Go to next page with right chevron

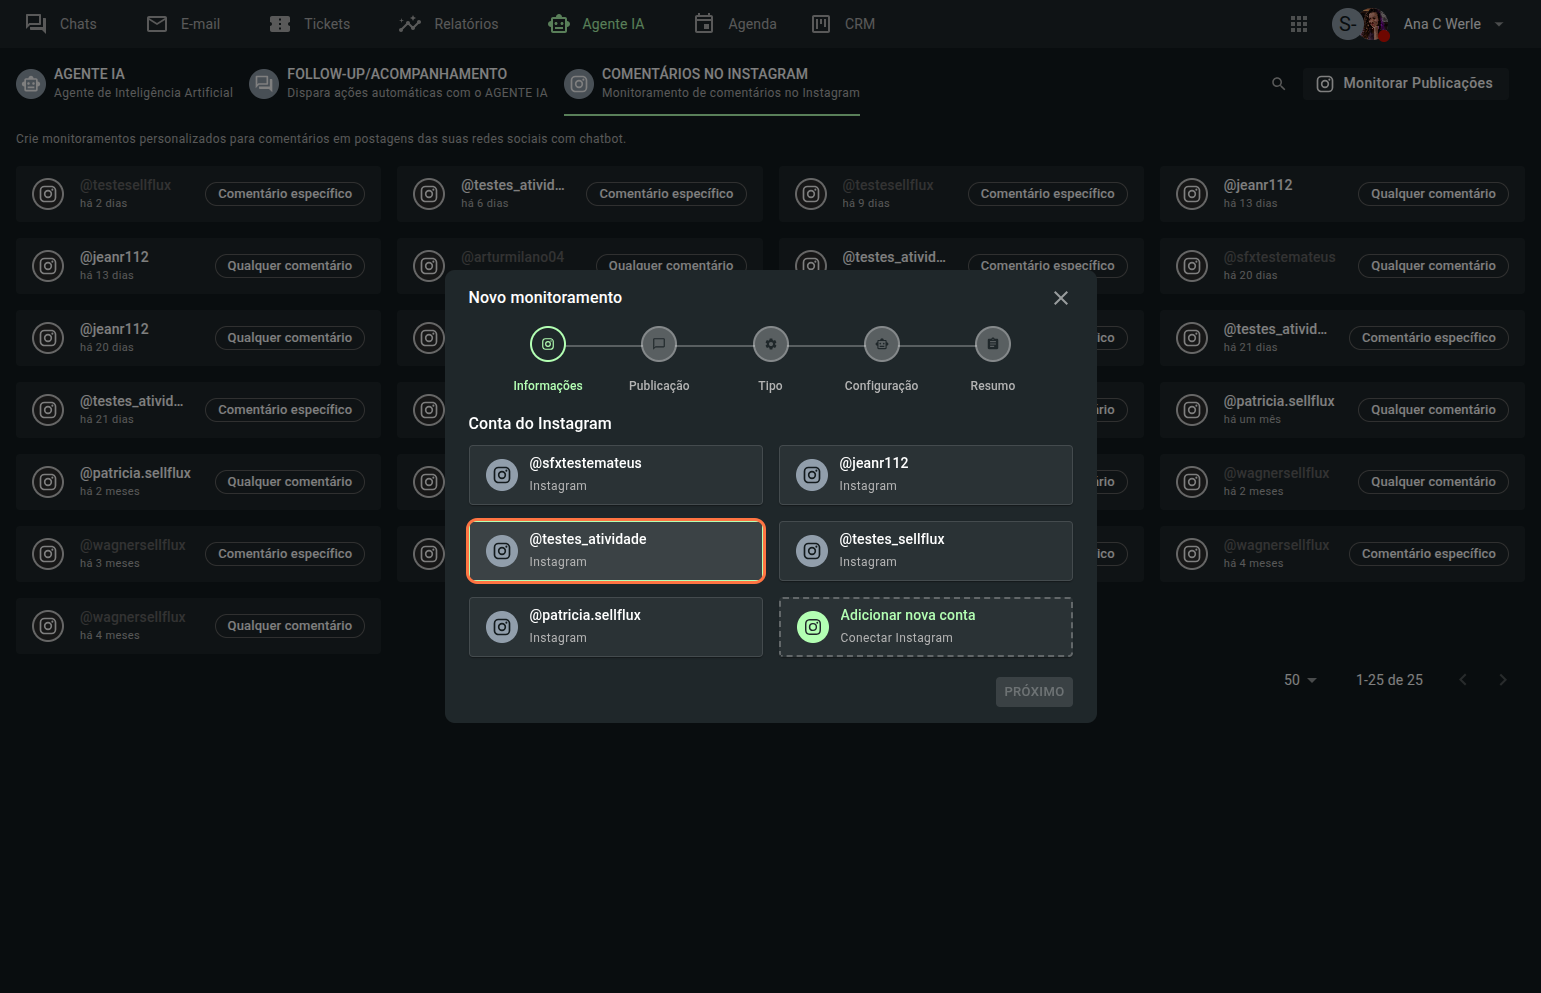(x=1502, y=680)
